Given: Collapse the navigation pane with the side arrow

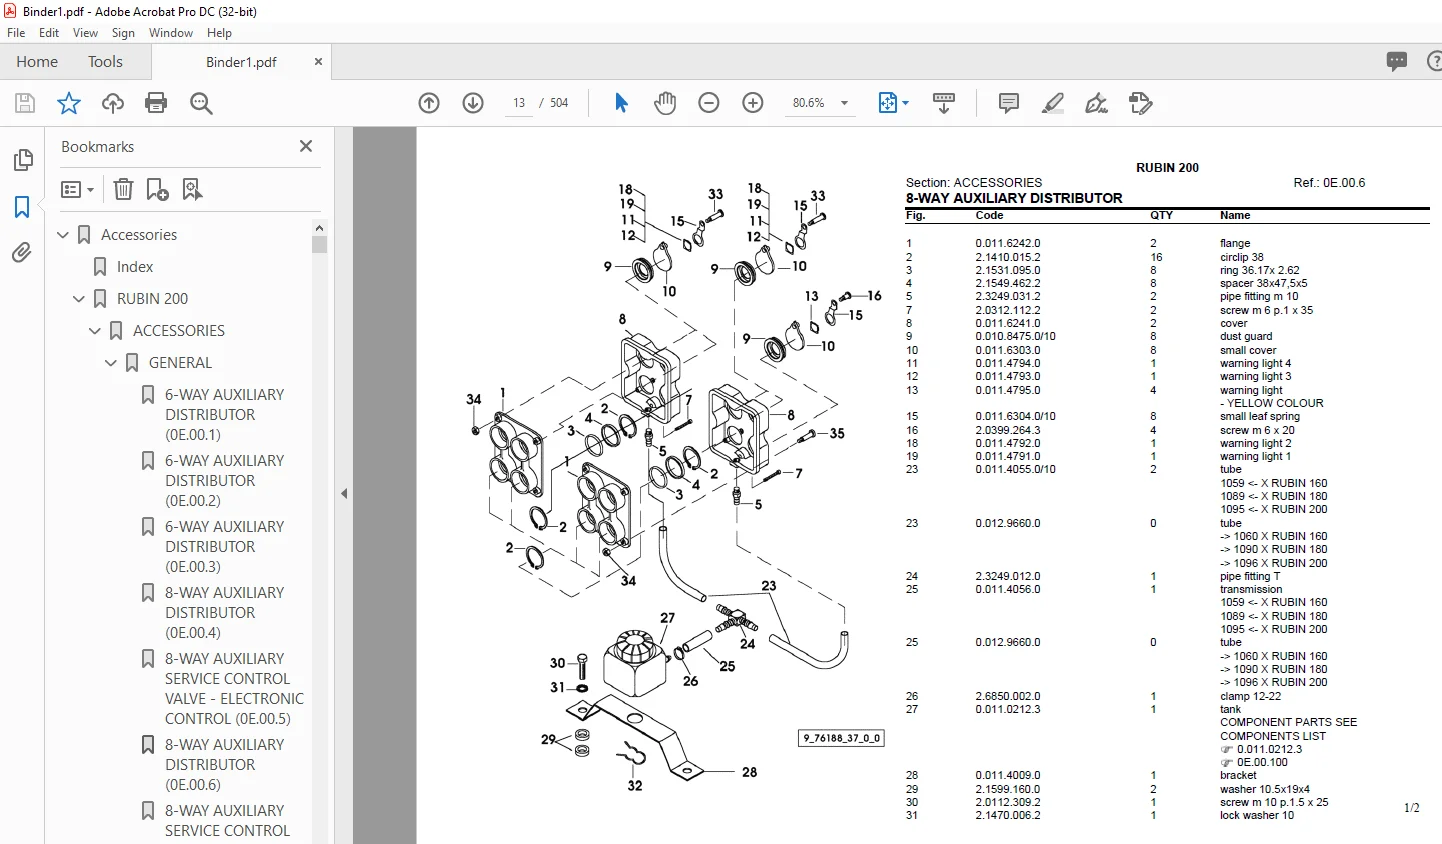Looking at the screenshot, I should click(344, 493).
